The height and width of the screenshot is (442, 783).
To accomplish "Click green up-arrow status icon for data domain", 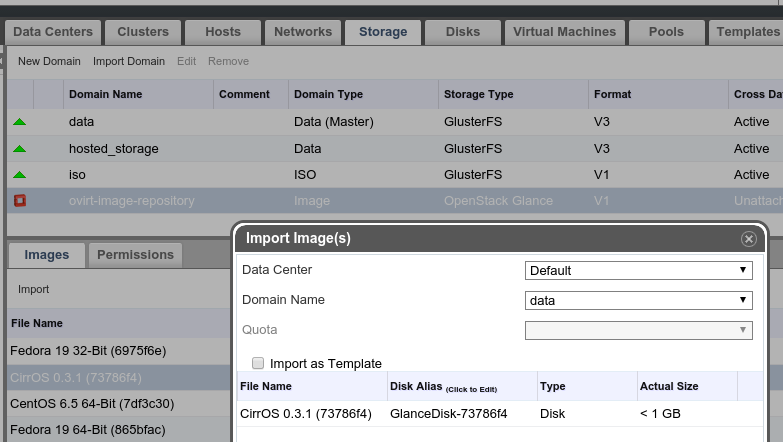I will pyautogui.click(x=19, y=122).
